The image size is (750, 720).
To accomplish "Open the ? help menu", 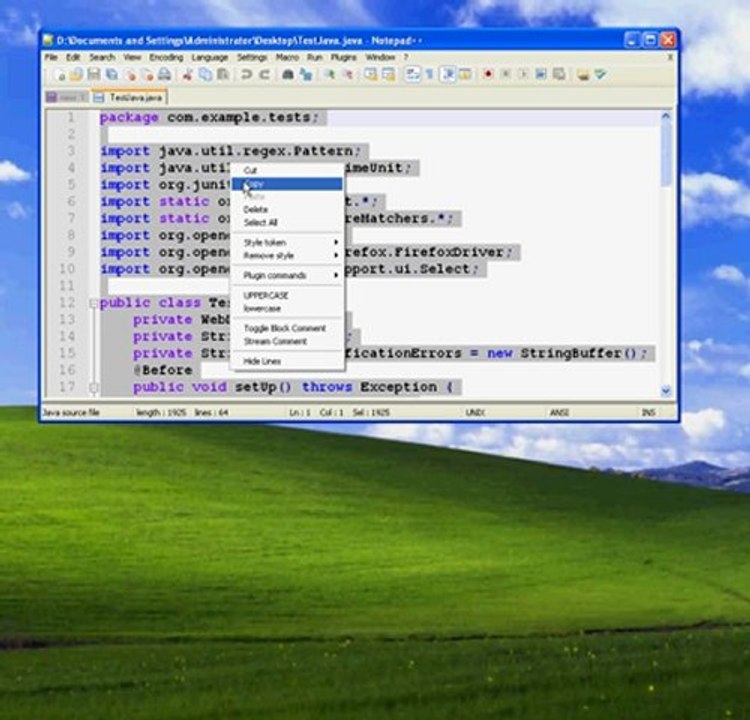I will click(406, 57).
